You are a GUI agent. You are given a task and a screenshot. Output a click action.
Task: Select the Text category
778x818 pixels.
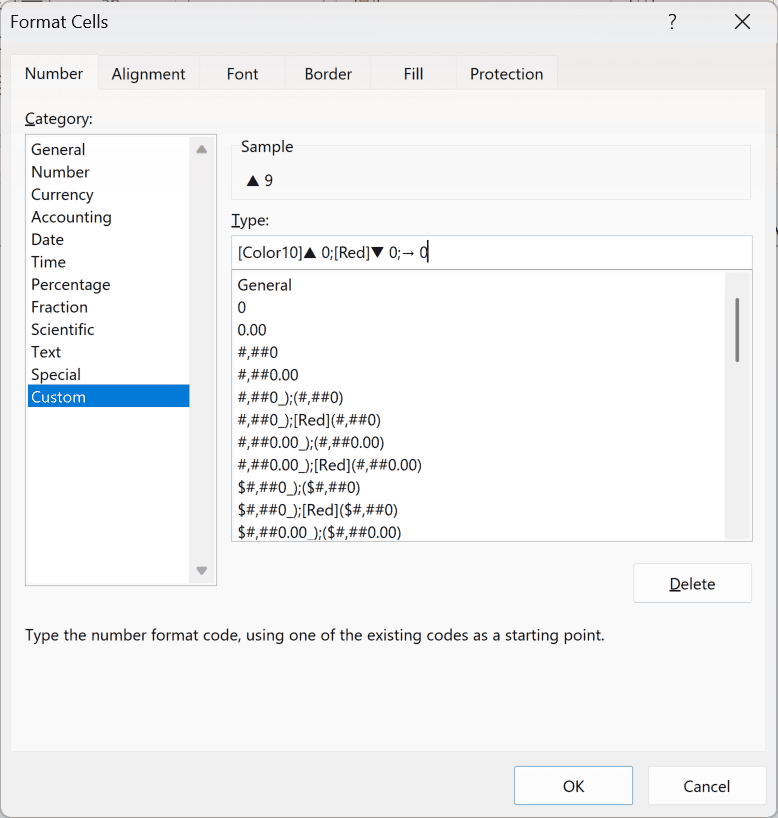pyautogui.click(x=109, y=352)
